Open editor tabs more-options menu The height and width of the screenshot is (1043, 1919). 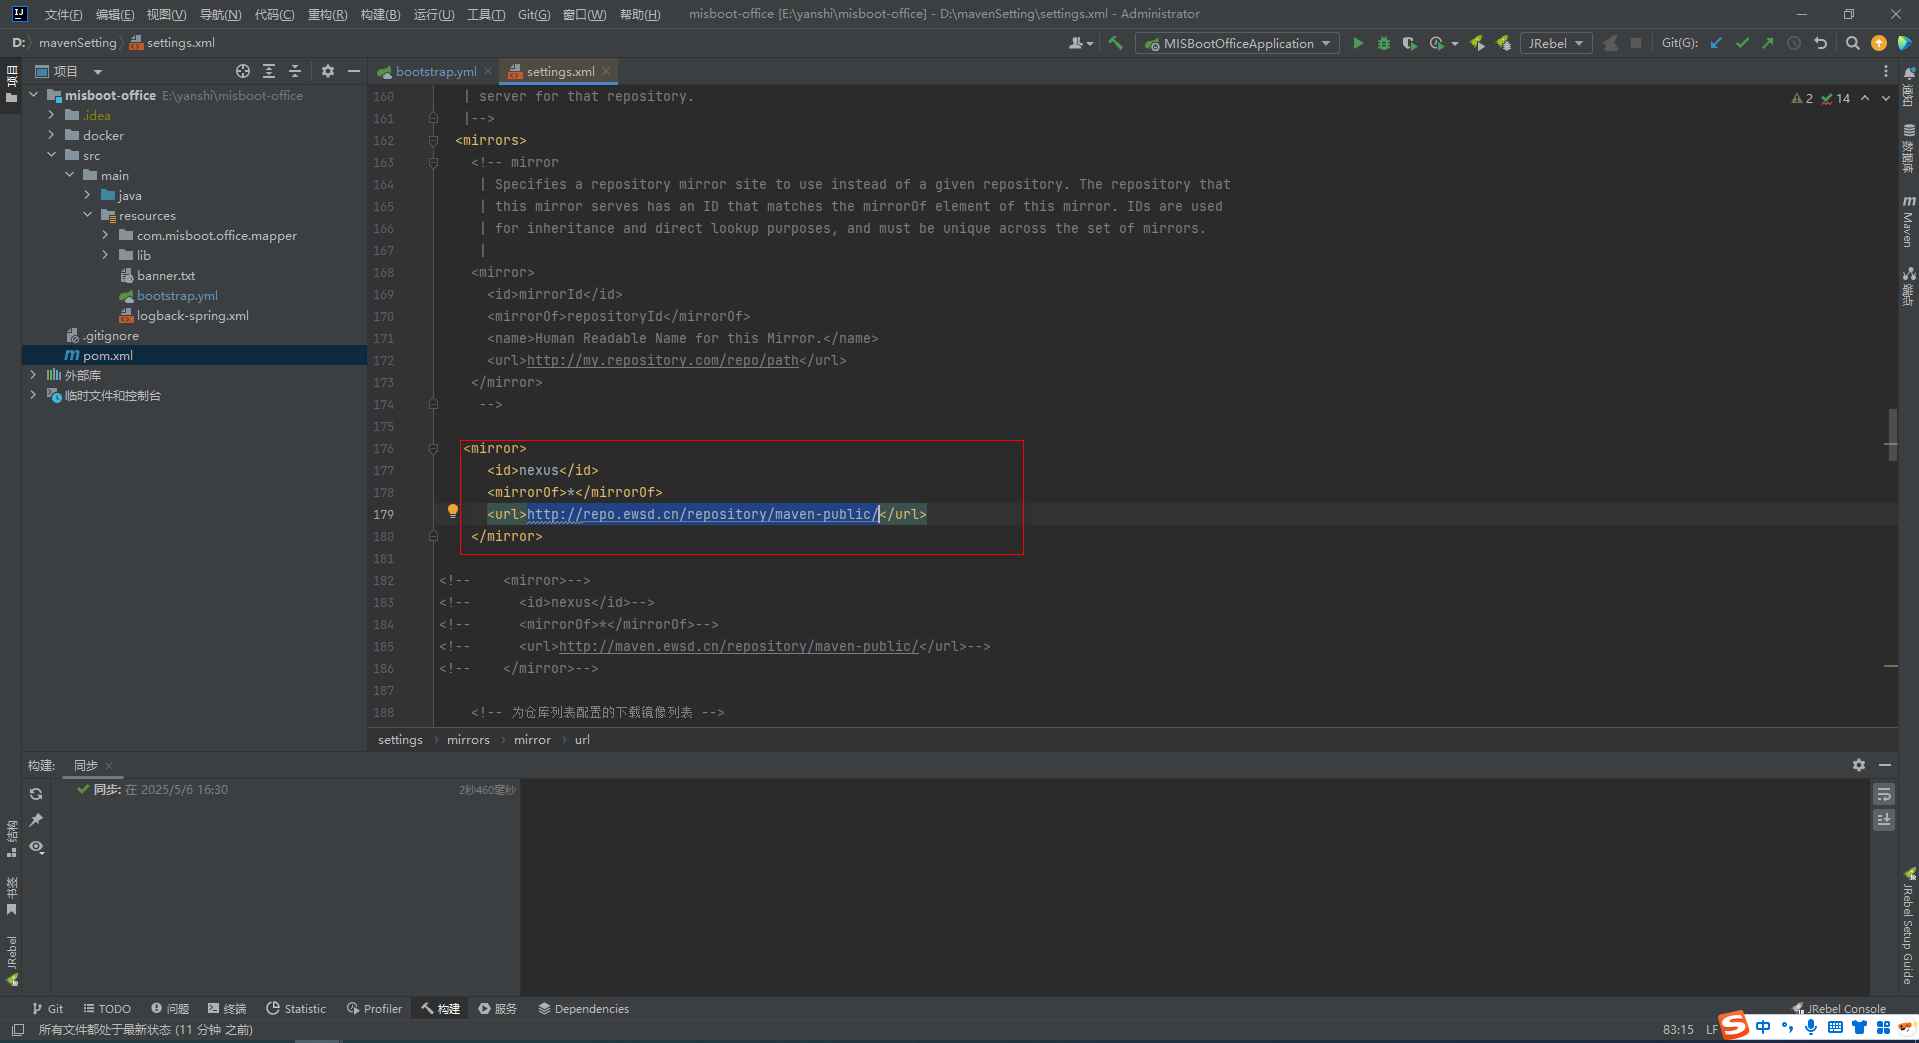[x=1886, y=71]
